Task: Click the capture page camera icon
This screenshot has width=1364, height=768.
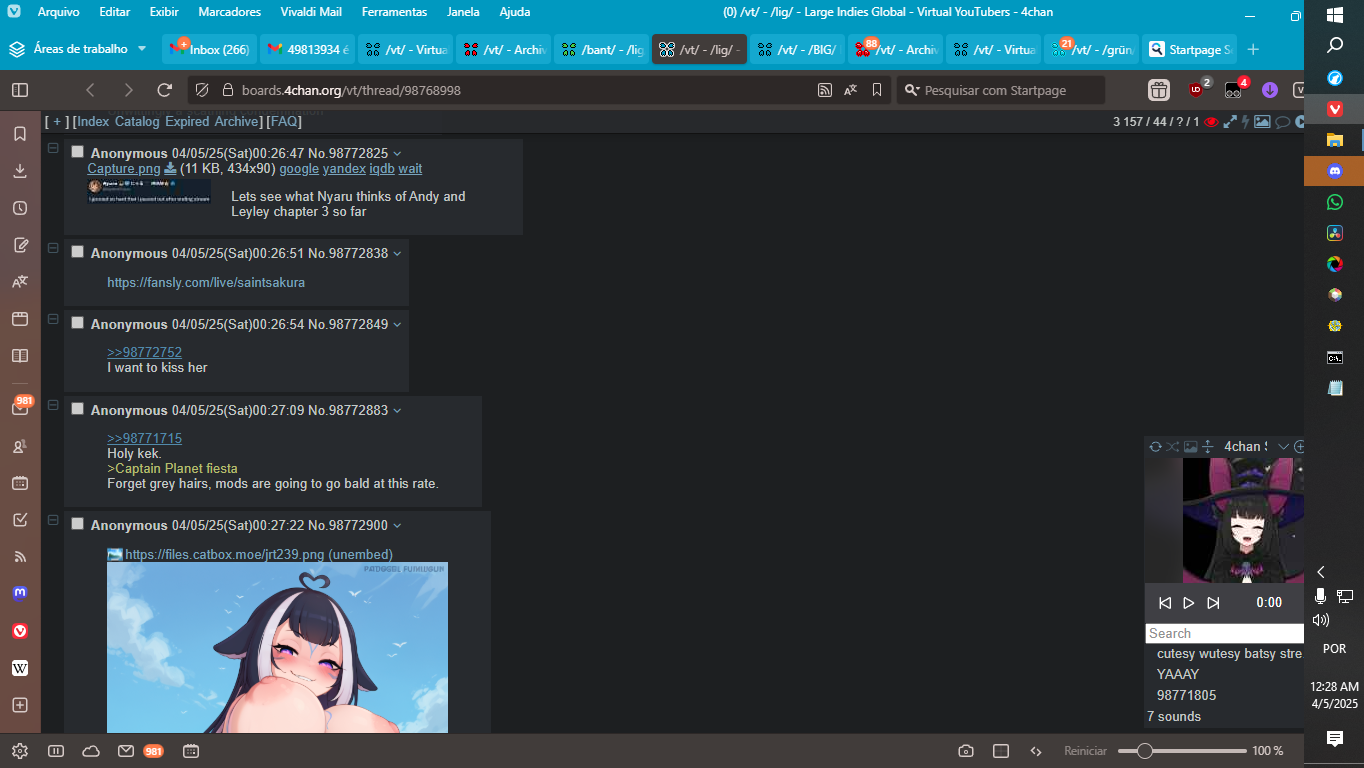Action: pos(965,751)
